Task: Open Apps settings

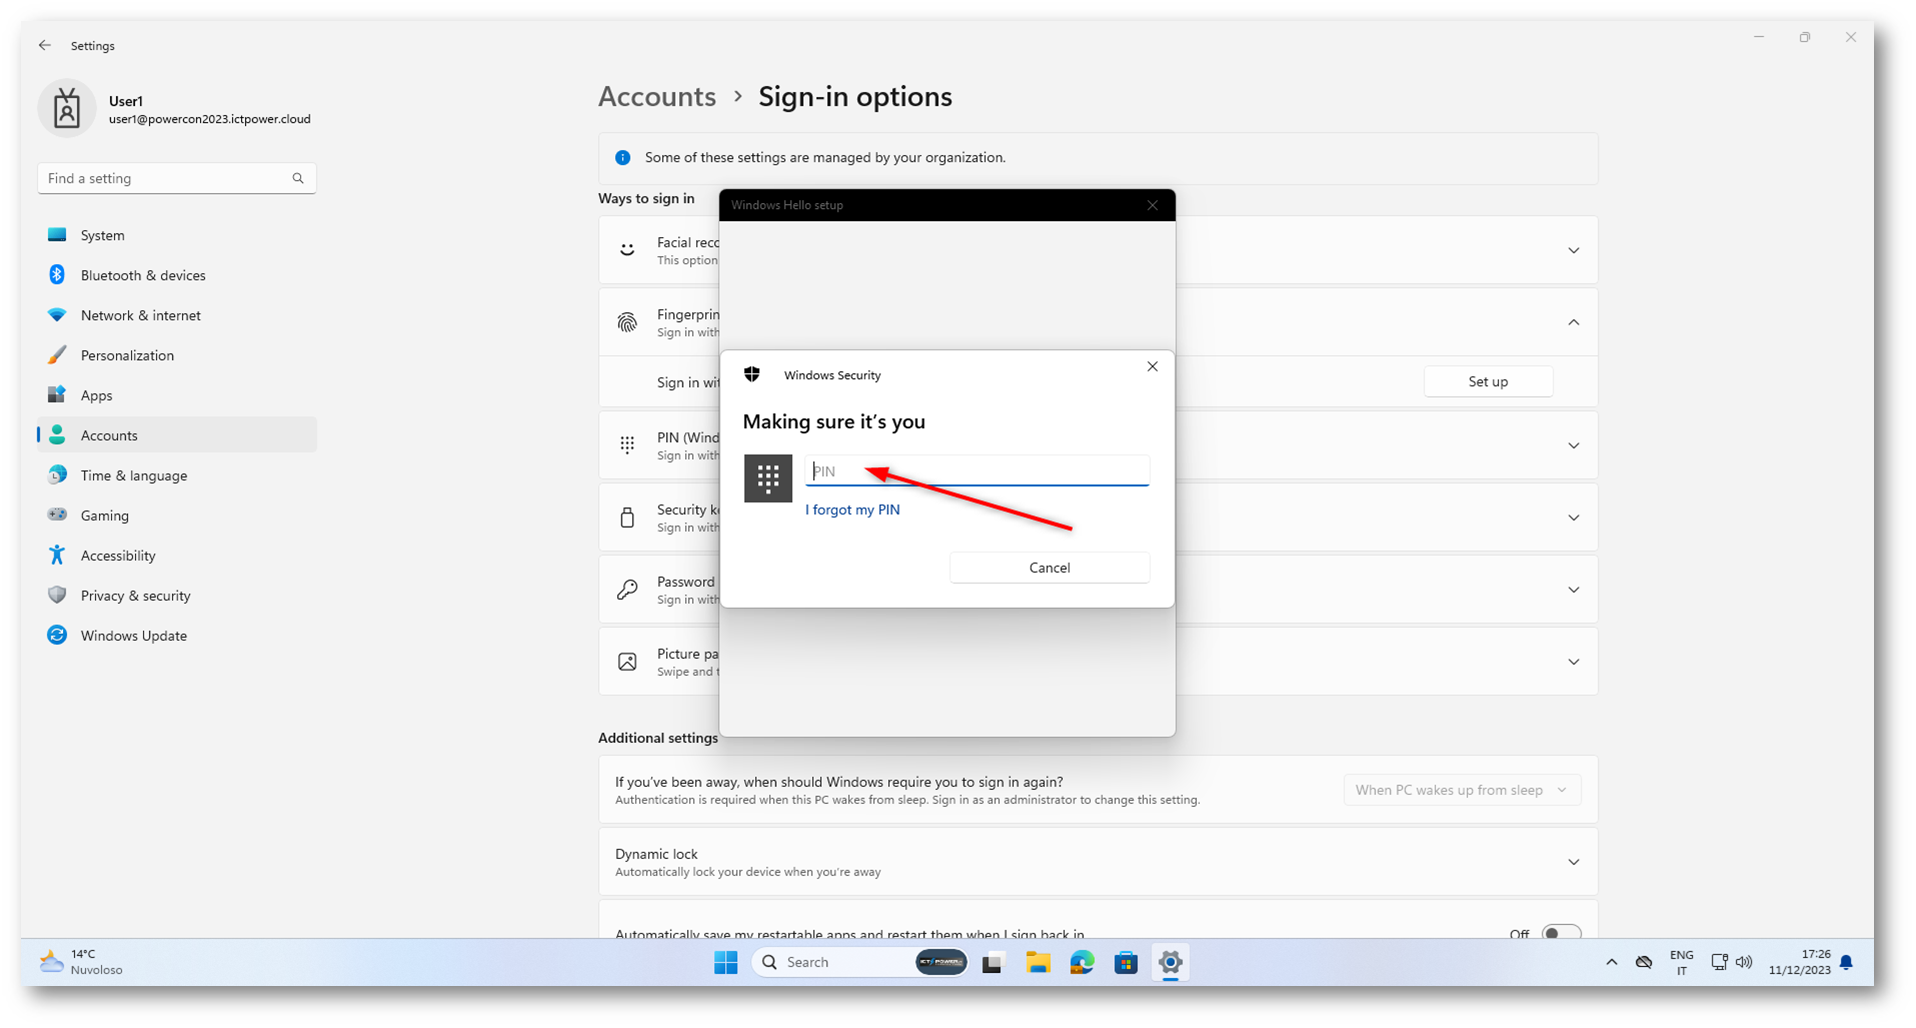Action: click(177, 395)
